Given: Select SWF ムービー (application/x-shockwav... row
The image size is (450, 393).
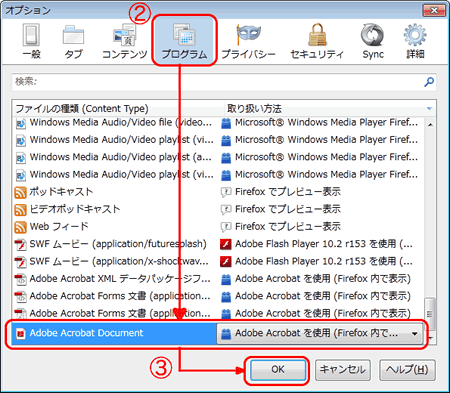Looking at the screenshot, I should click(x=218, y=261).
